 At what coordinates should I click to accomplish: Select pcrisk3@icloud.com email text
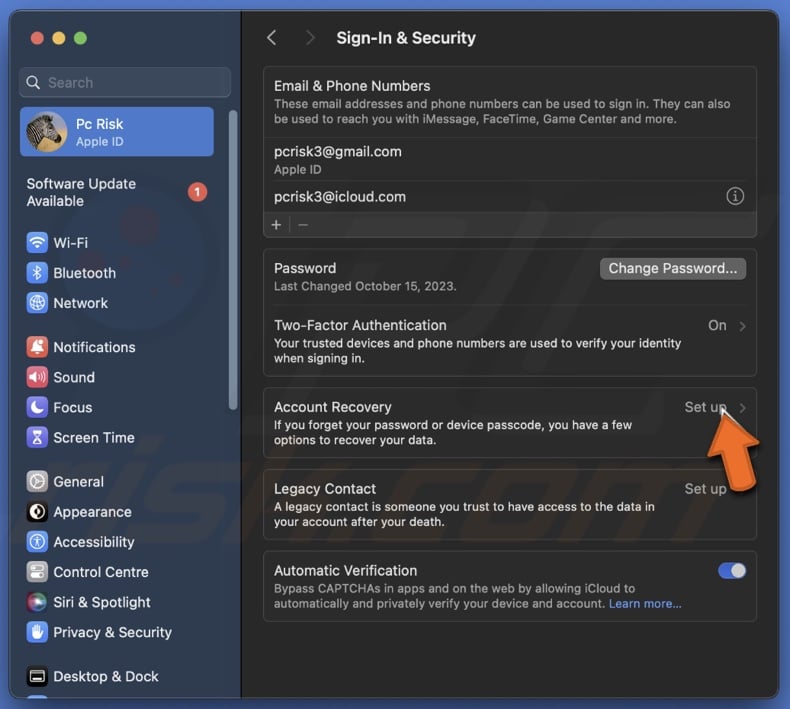(340, 197)
